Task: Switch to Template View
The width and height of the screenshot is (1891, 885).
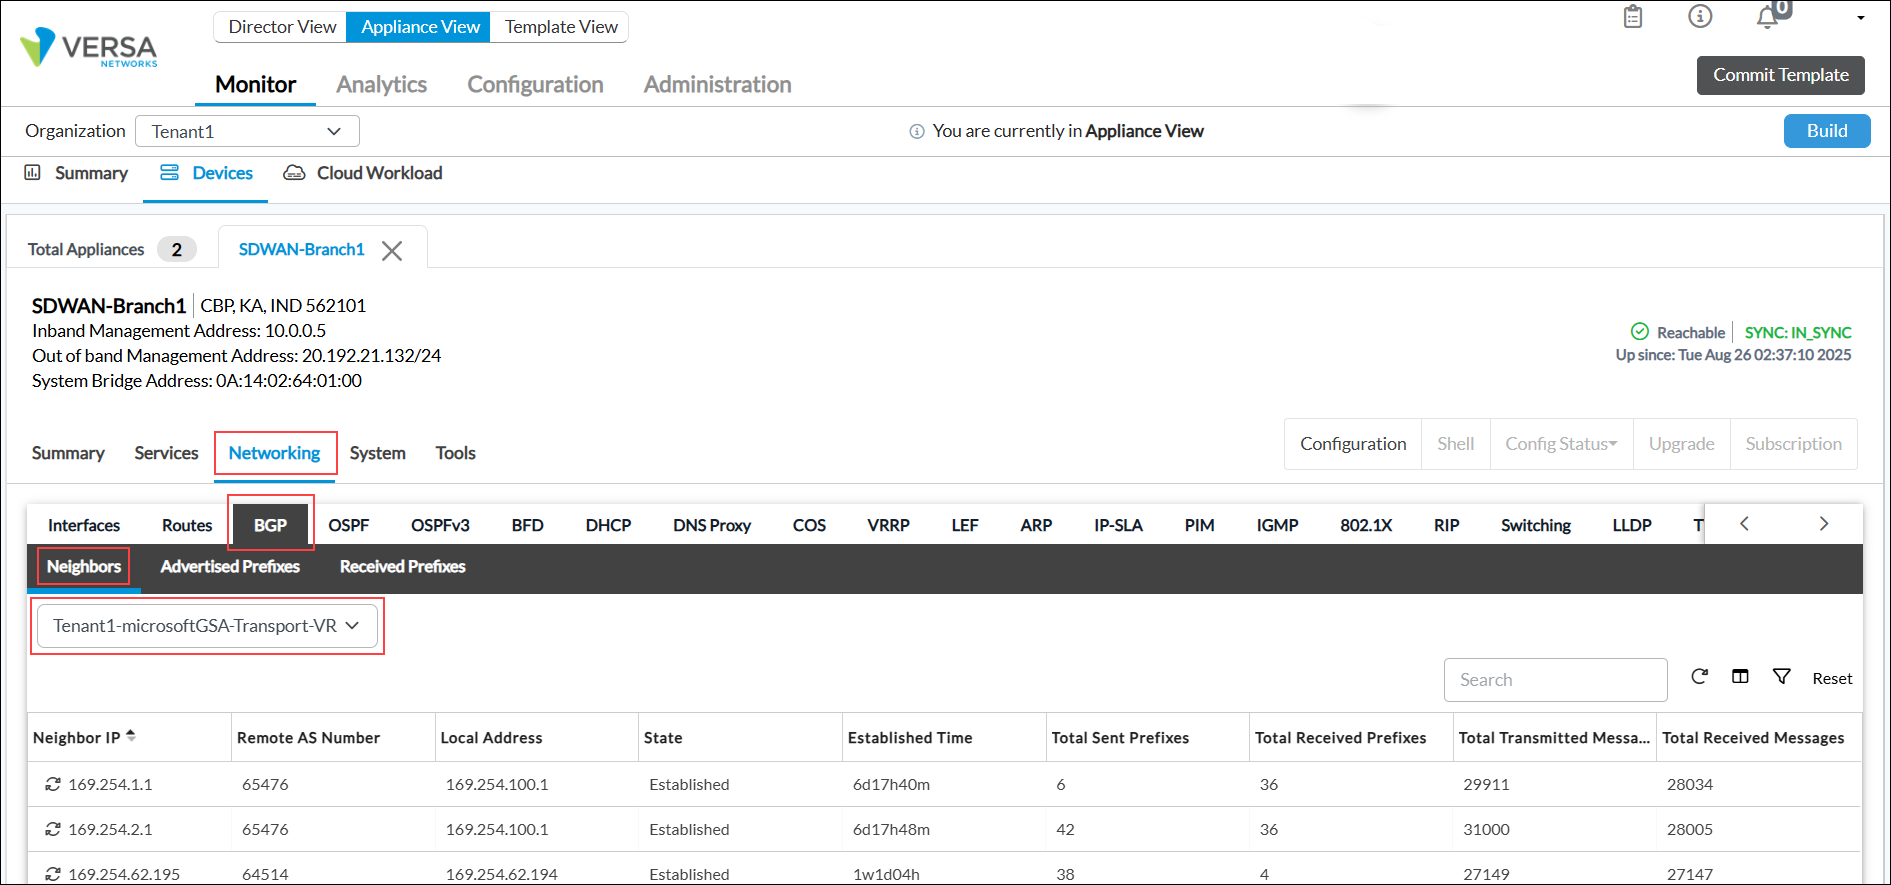Action: coord(560,27)
